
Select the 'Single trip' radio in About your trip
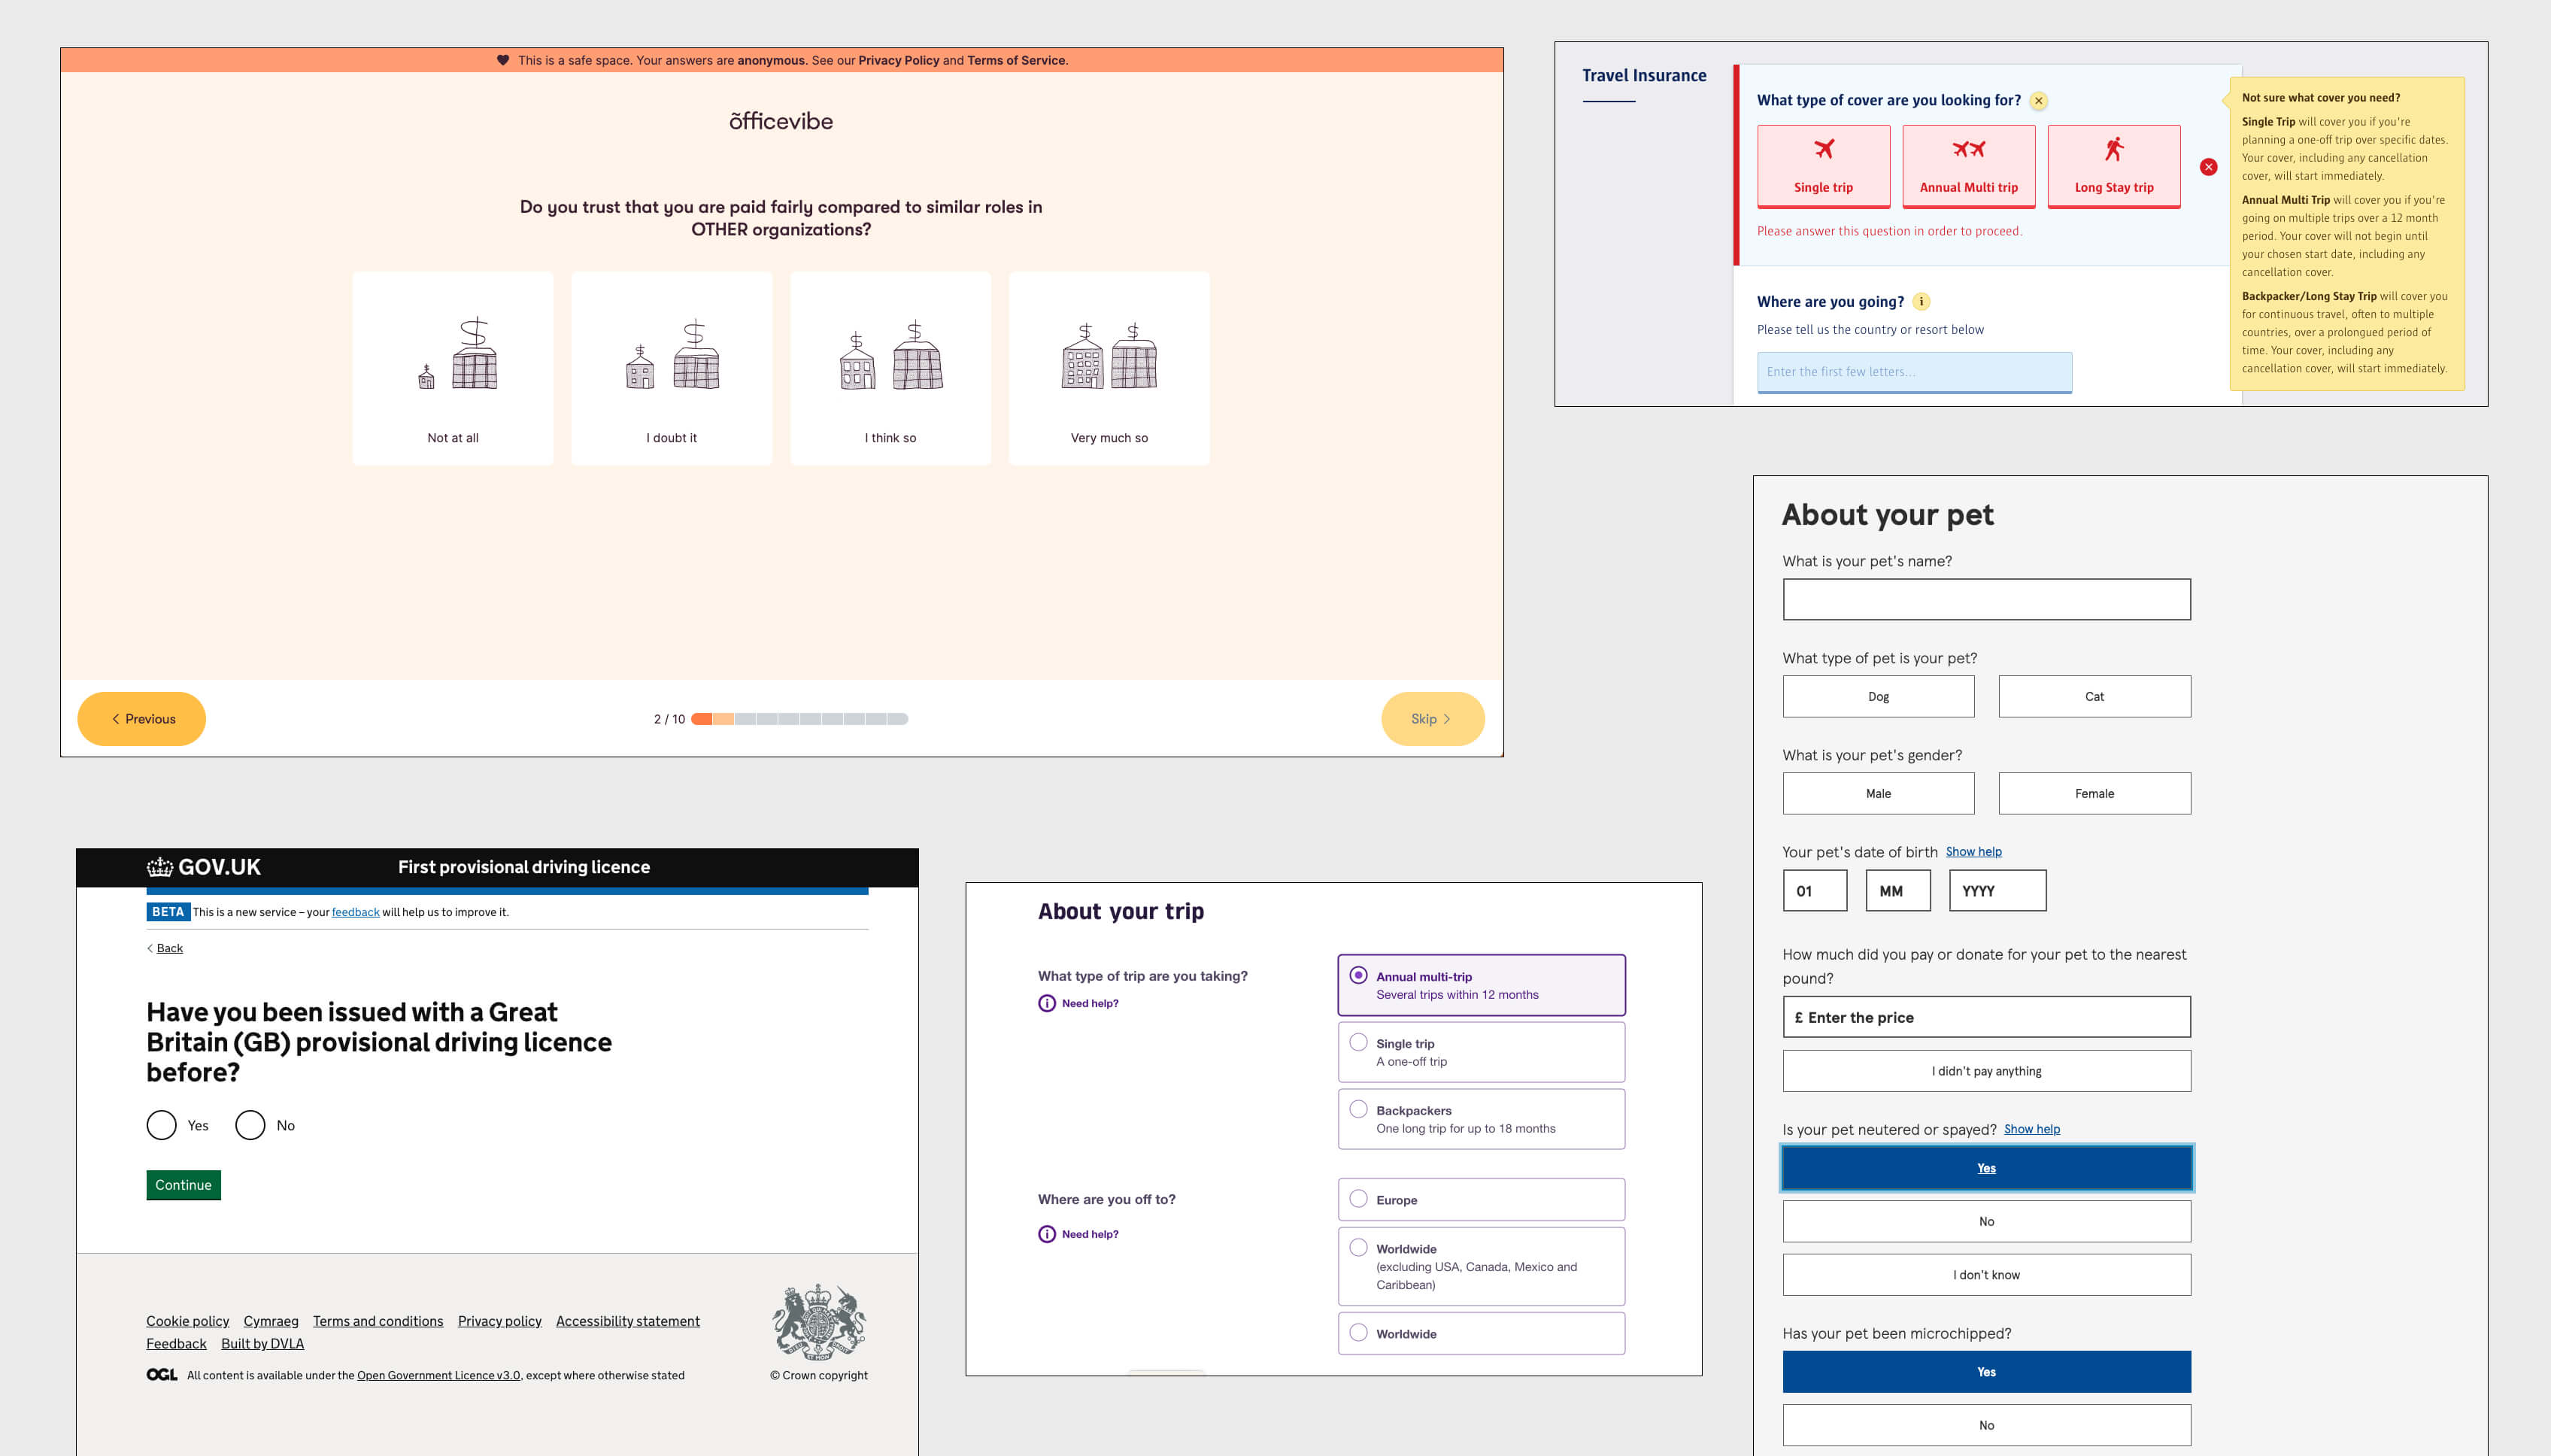pyautogui.click(x=1358, y=1042)
